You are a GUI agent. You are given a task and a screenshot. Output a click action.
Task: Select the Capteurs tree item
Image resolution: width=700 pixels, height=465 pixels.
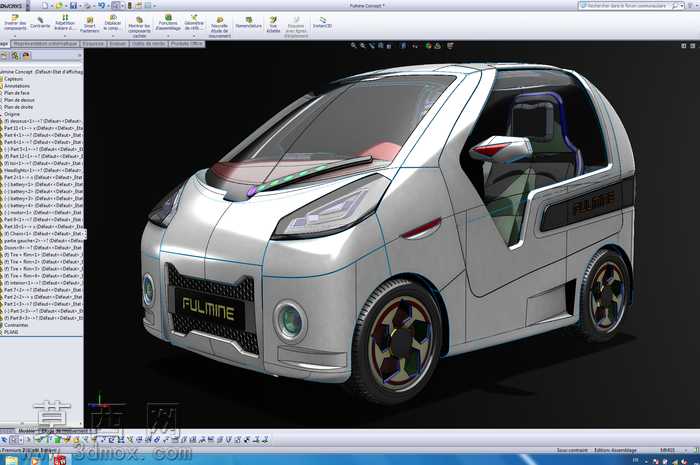(13, 79)
